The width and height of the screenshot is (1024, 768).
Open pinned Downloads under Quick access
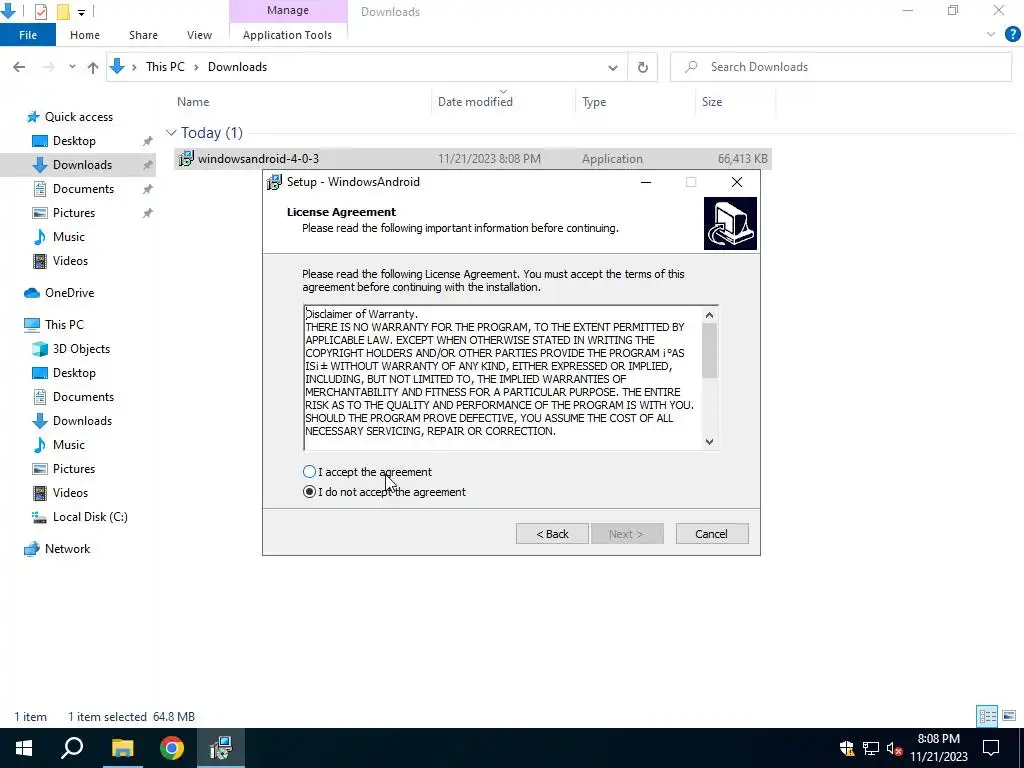[82, 165]
